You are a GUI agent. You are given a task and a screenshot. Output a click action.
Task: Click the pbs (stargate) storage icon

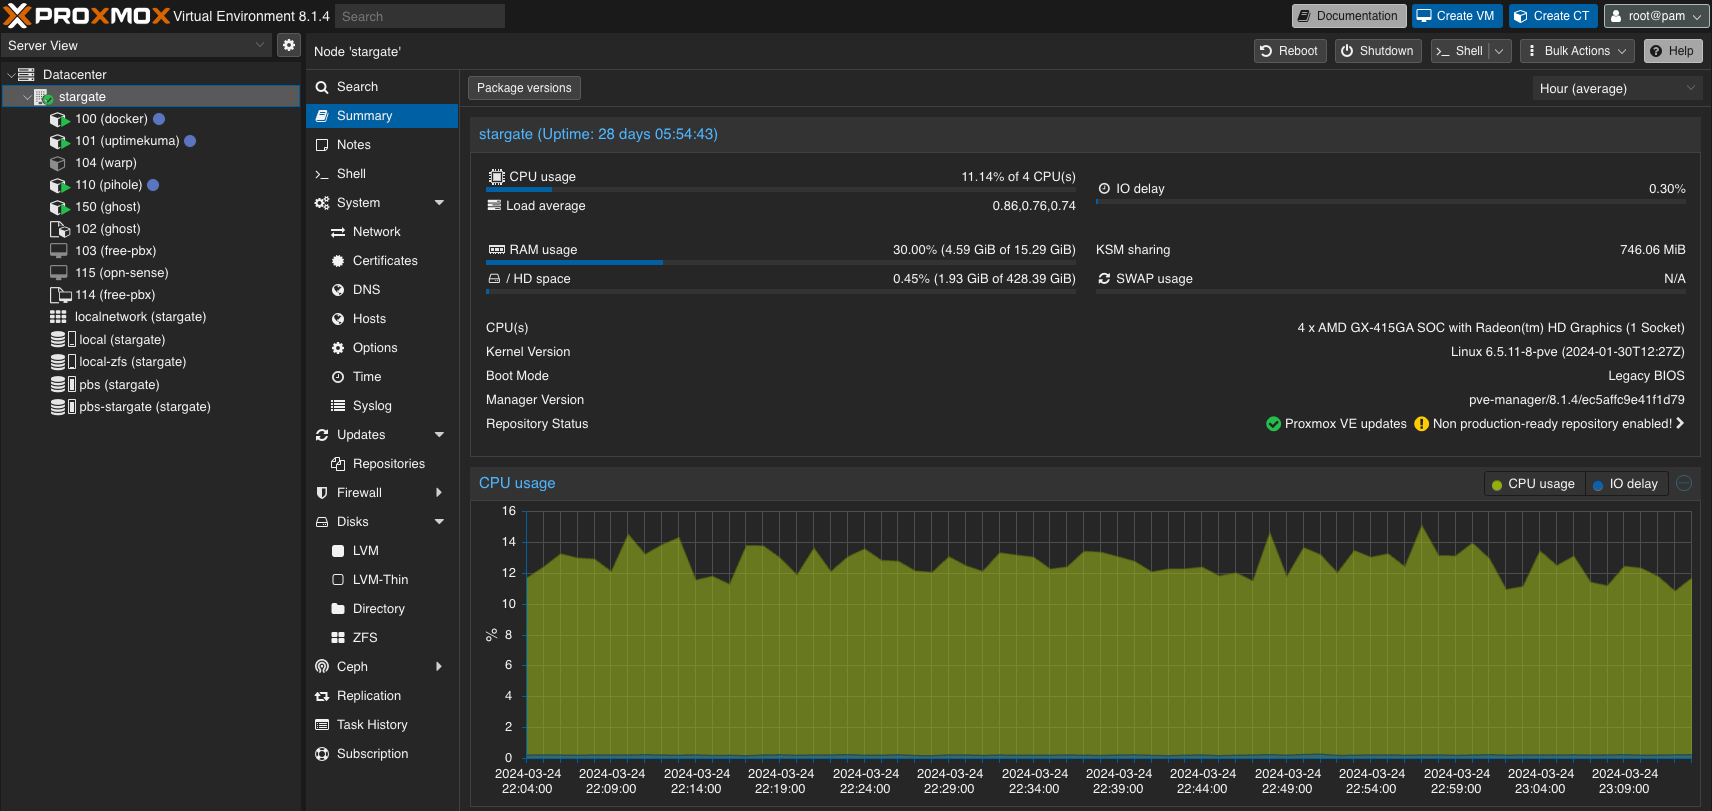[62, 385]
